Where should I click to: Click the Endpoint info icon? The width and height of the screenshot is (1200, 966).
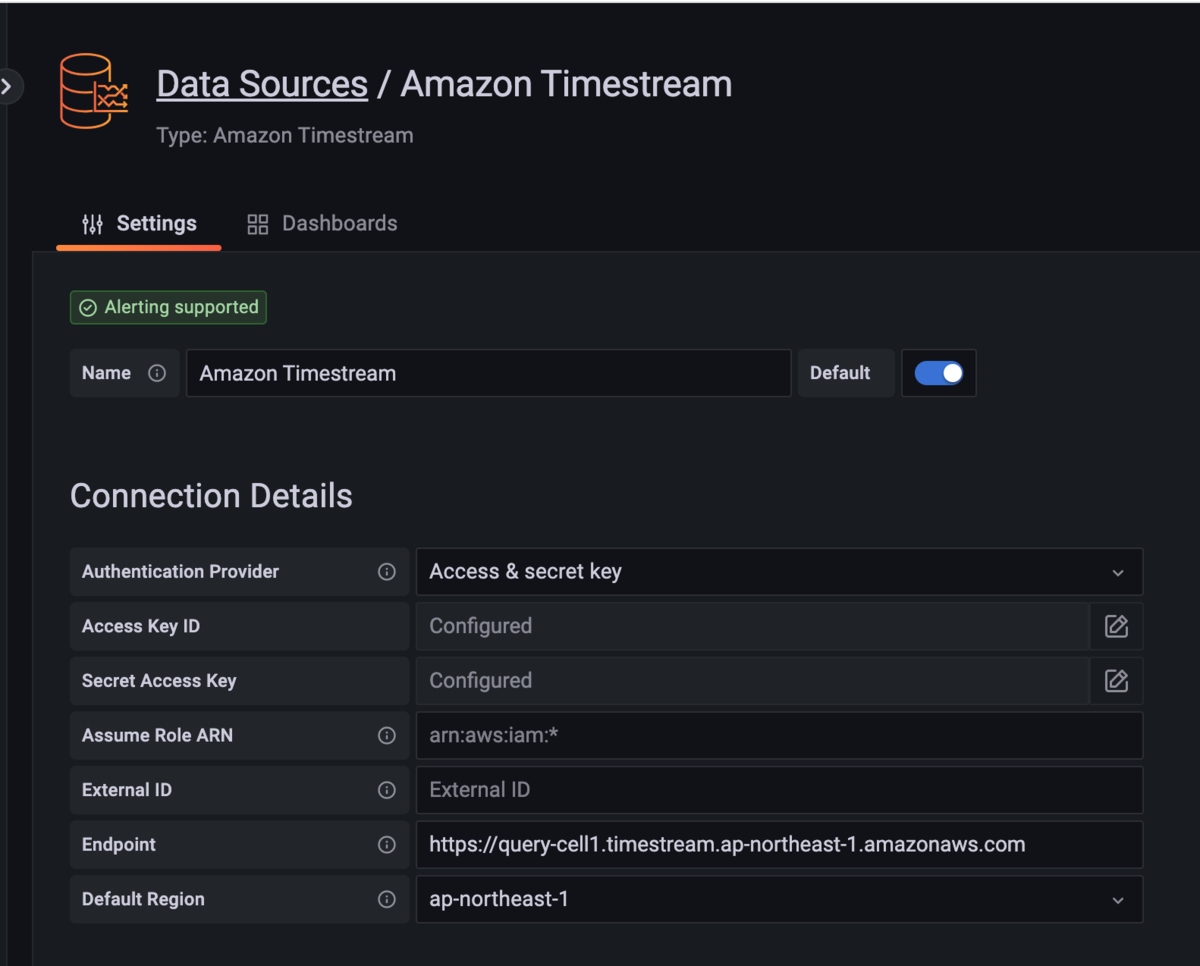387,844
